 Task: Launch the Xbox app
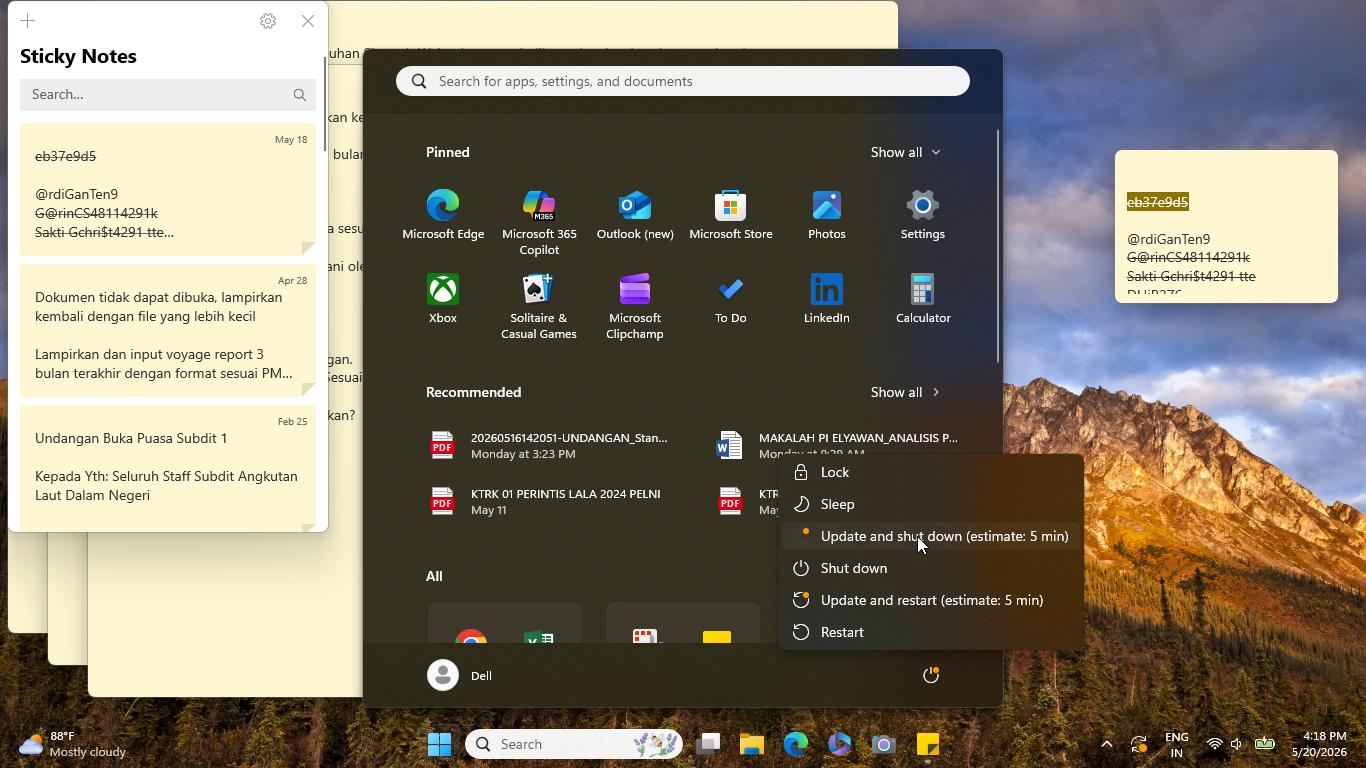coord(443,299)
